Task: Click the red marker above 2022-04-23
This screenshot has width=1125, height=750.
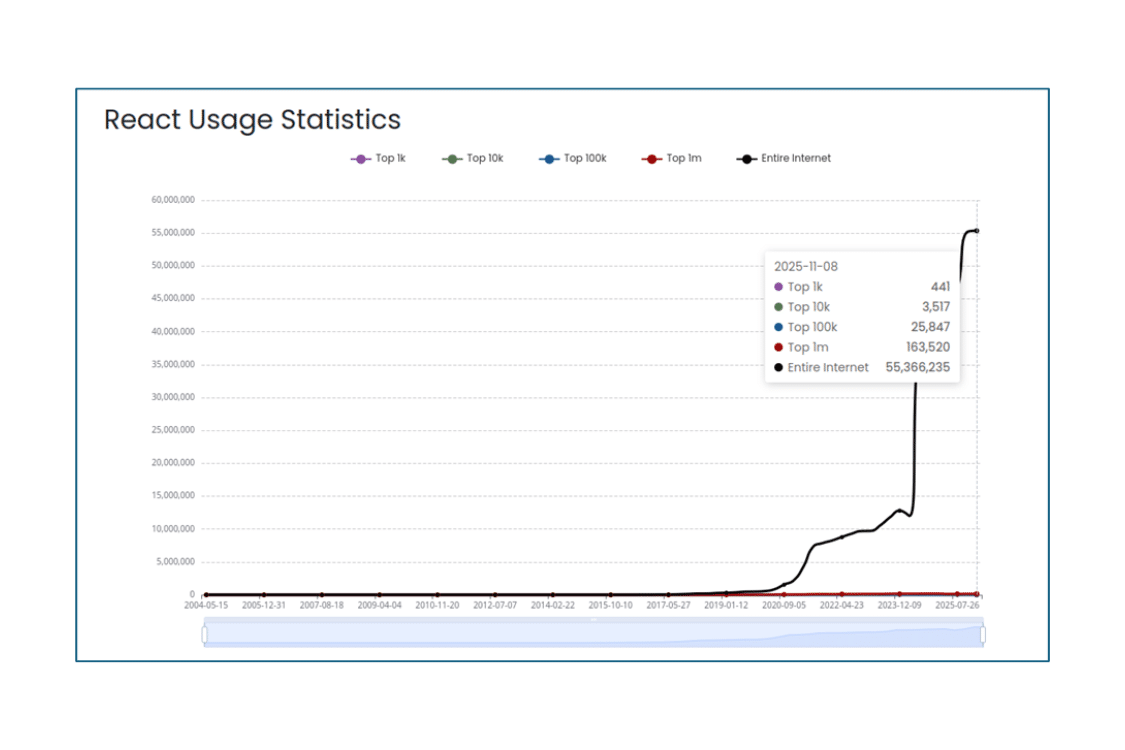Action: 841,594
